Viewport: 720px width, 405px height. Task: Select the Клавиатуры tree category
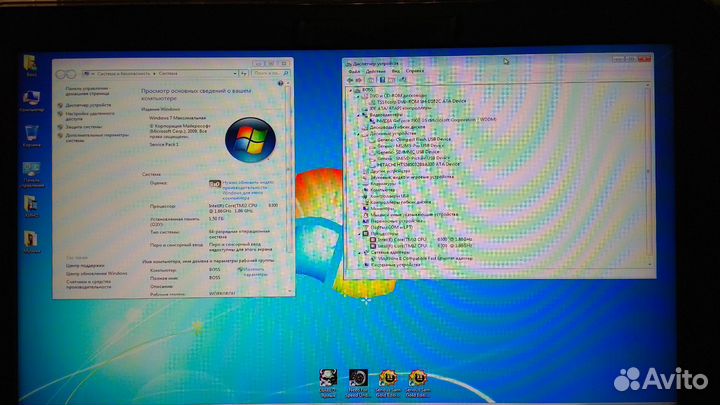(382, 183)
